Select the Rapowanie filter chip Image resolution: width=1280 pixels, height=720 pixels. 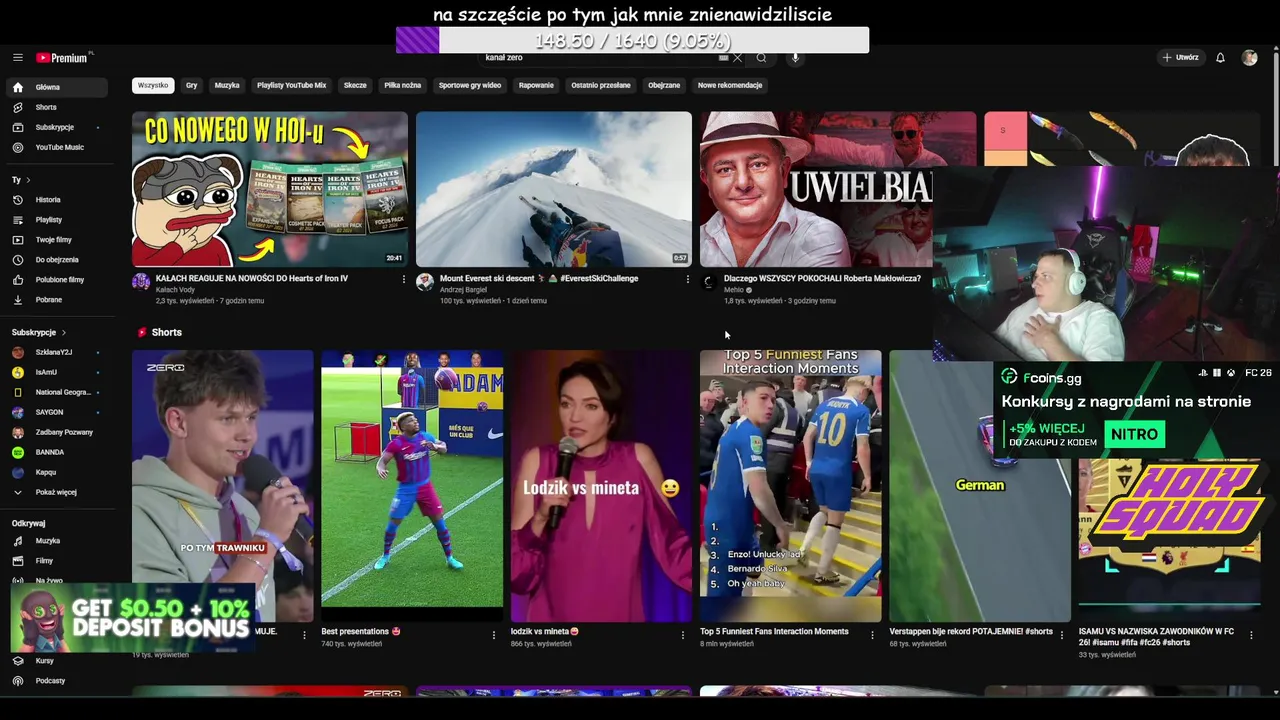[536, 85]
